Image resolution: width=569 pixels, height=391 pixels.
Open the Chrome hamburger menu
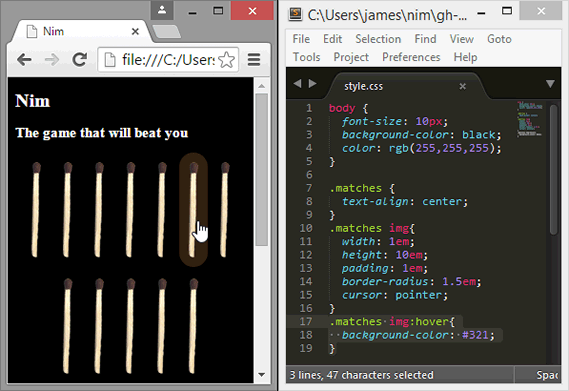254,60
